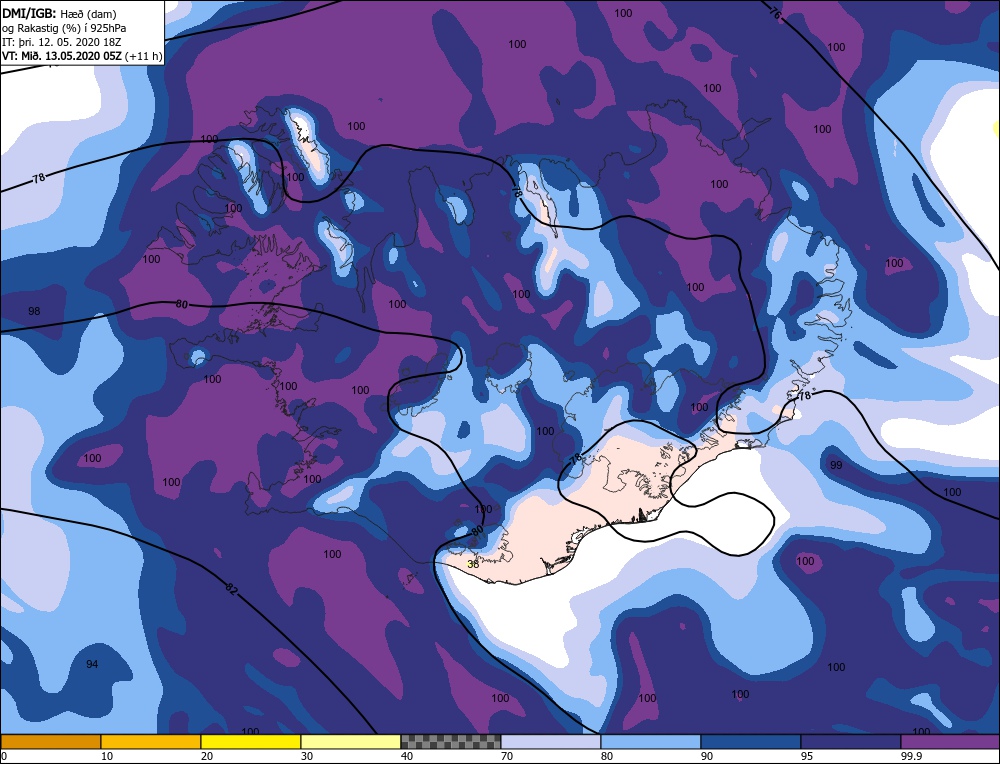Viewport: 1000px width, 764px height.
Task: Click the 'og Rakastig (%) í 925hPa' line
Action: pos(64,28)
